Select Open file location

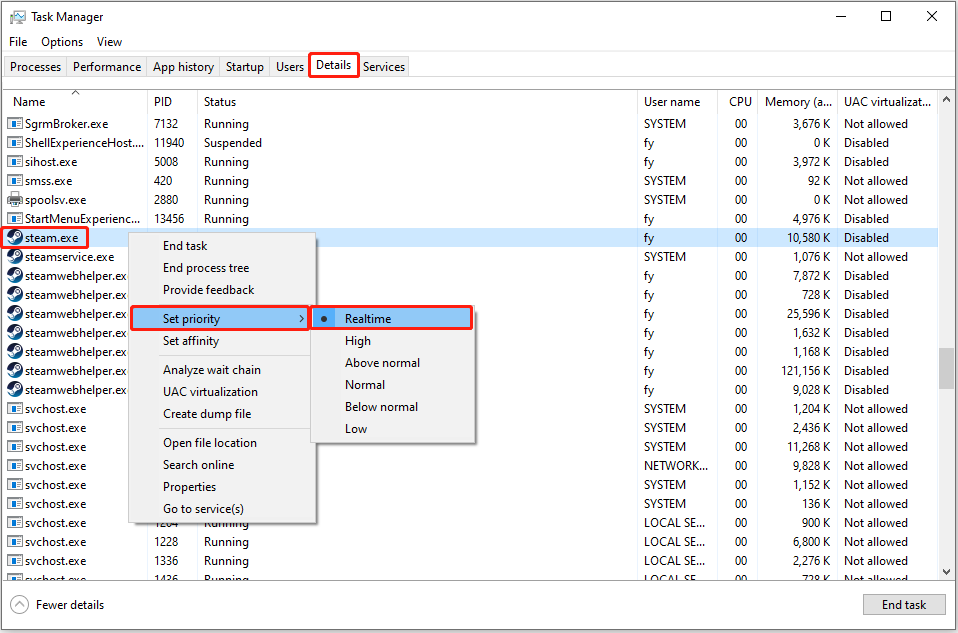222,442
